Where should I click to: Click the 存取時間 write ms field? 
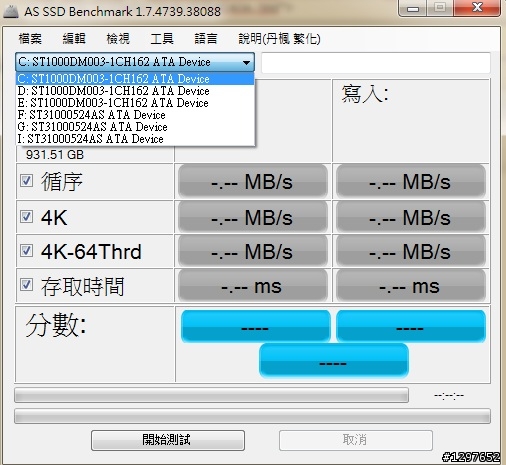pos(411,286)
